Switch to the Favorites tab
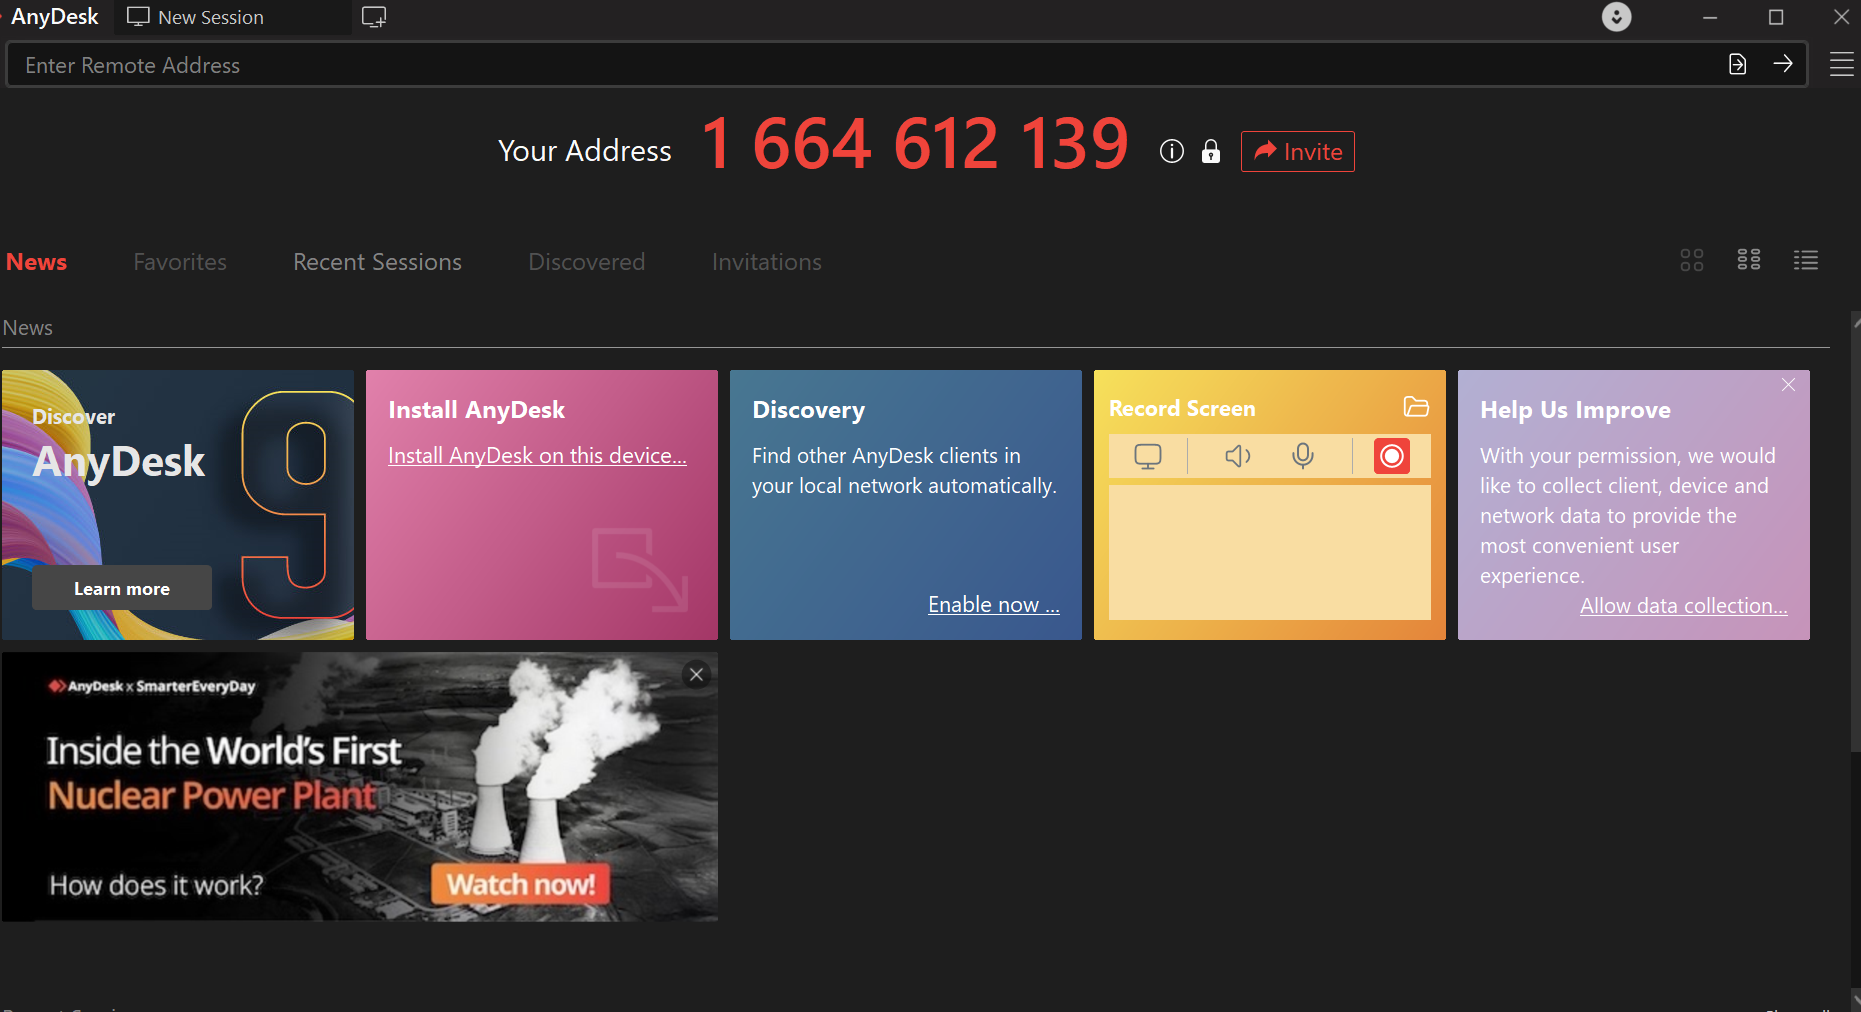Image resolution: width=1861 pixels, height=1012 pixels. coord(180,262)
